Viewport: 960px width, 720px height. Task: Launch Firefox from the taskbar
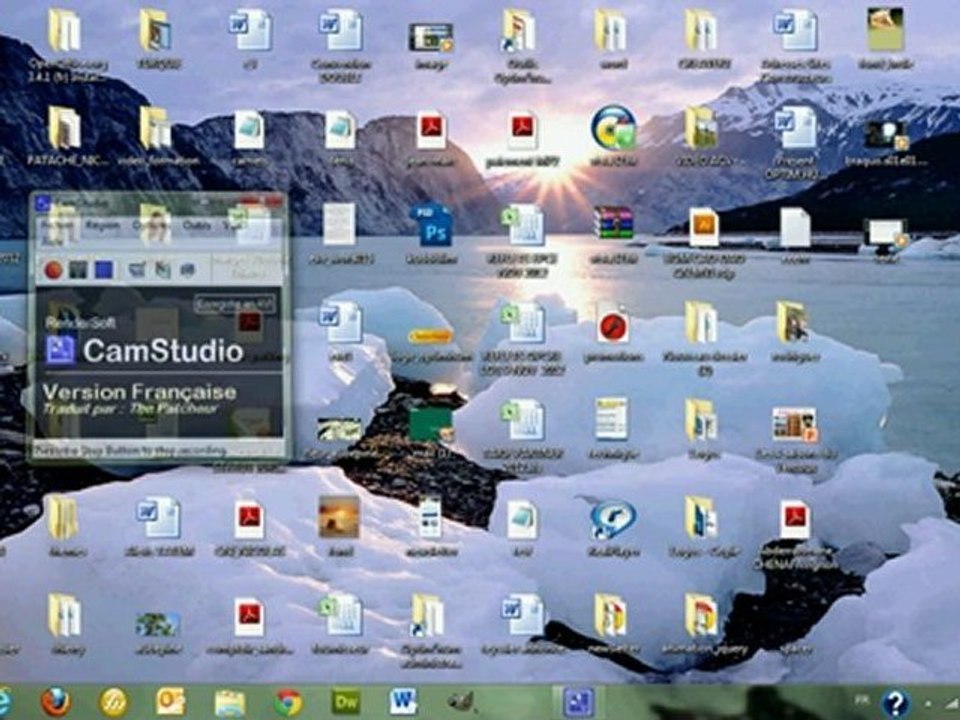pyautogui.click(x=56, y=702)
